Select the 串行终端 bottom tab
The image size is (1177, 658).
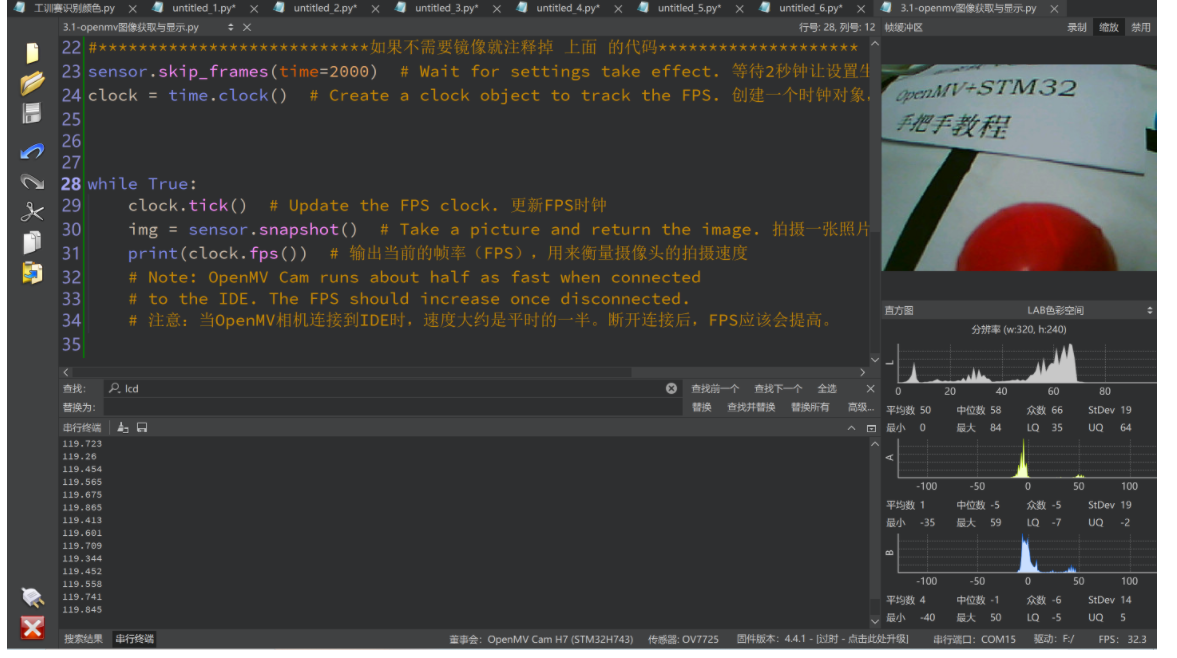pos(134,638)
